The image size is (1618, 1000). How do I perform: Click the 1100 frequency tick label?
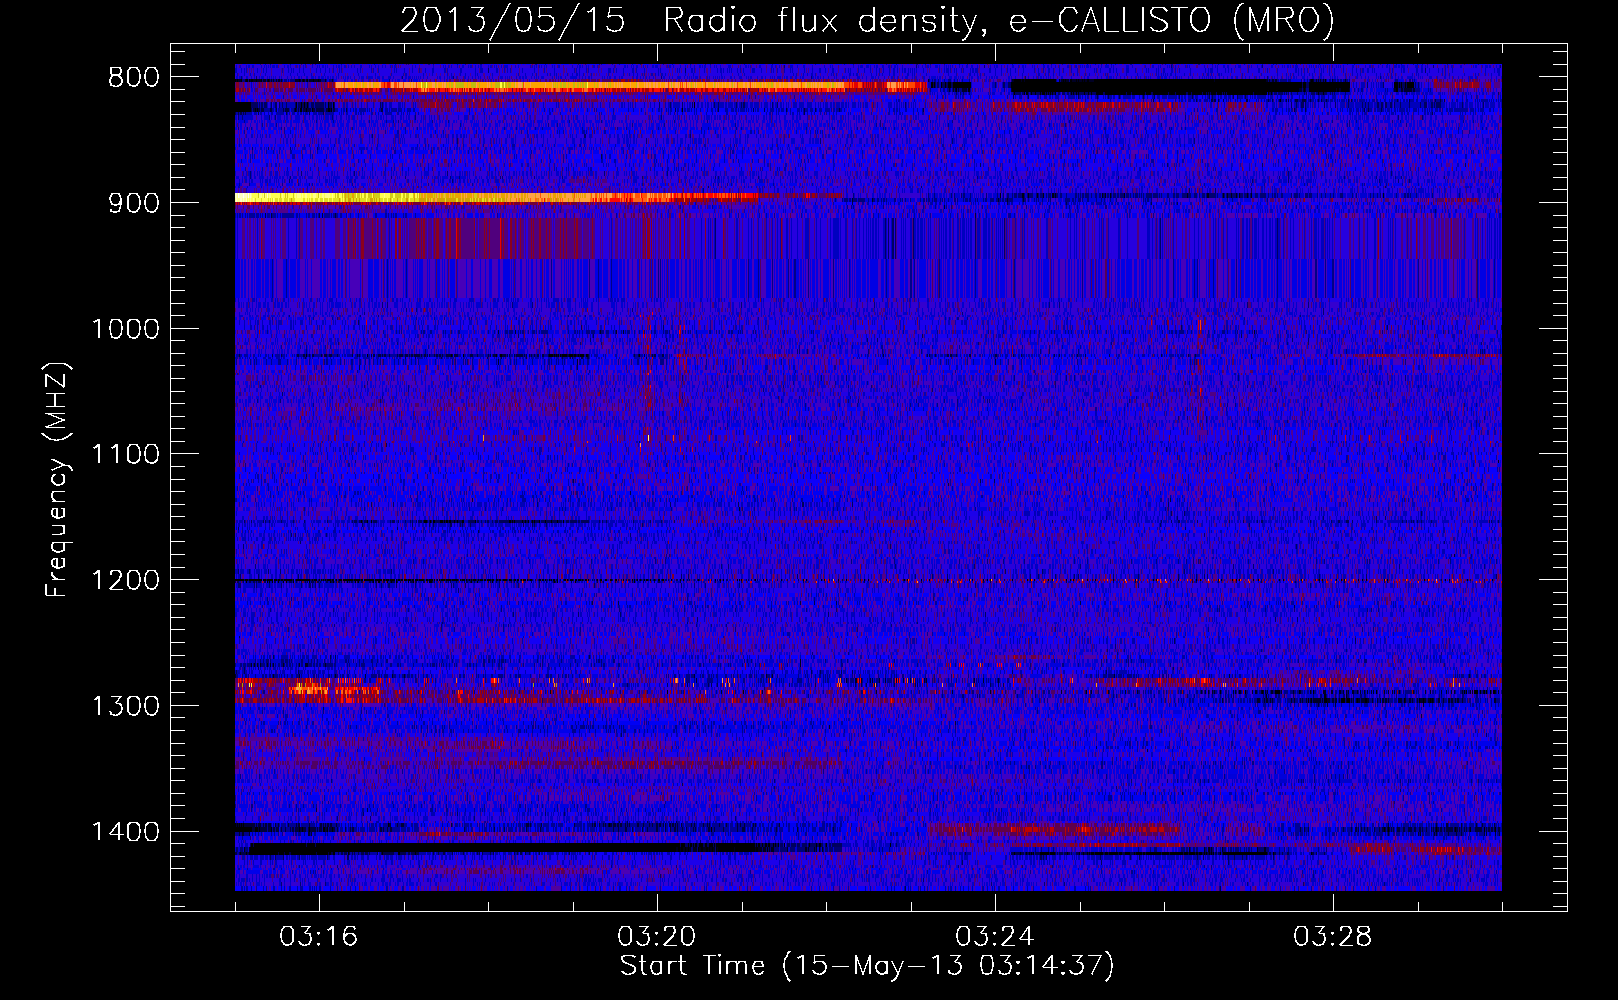125,455
